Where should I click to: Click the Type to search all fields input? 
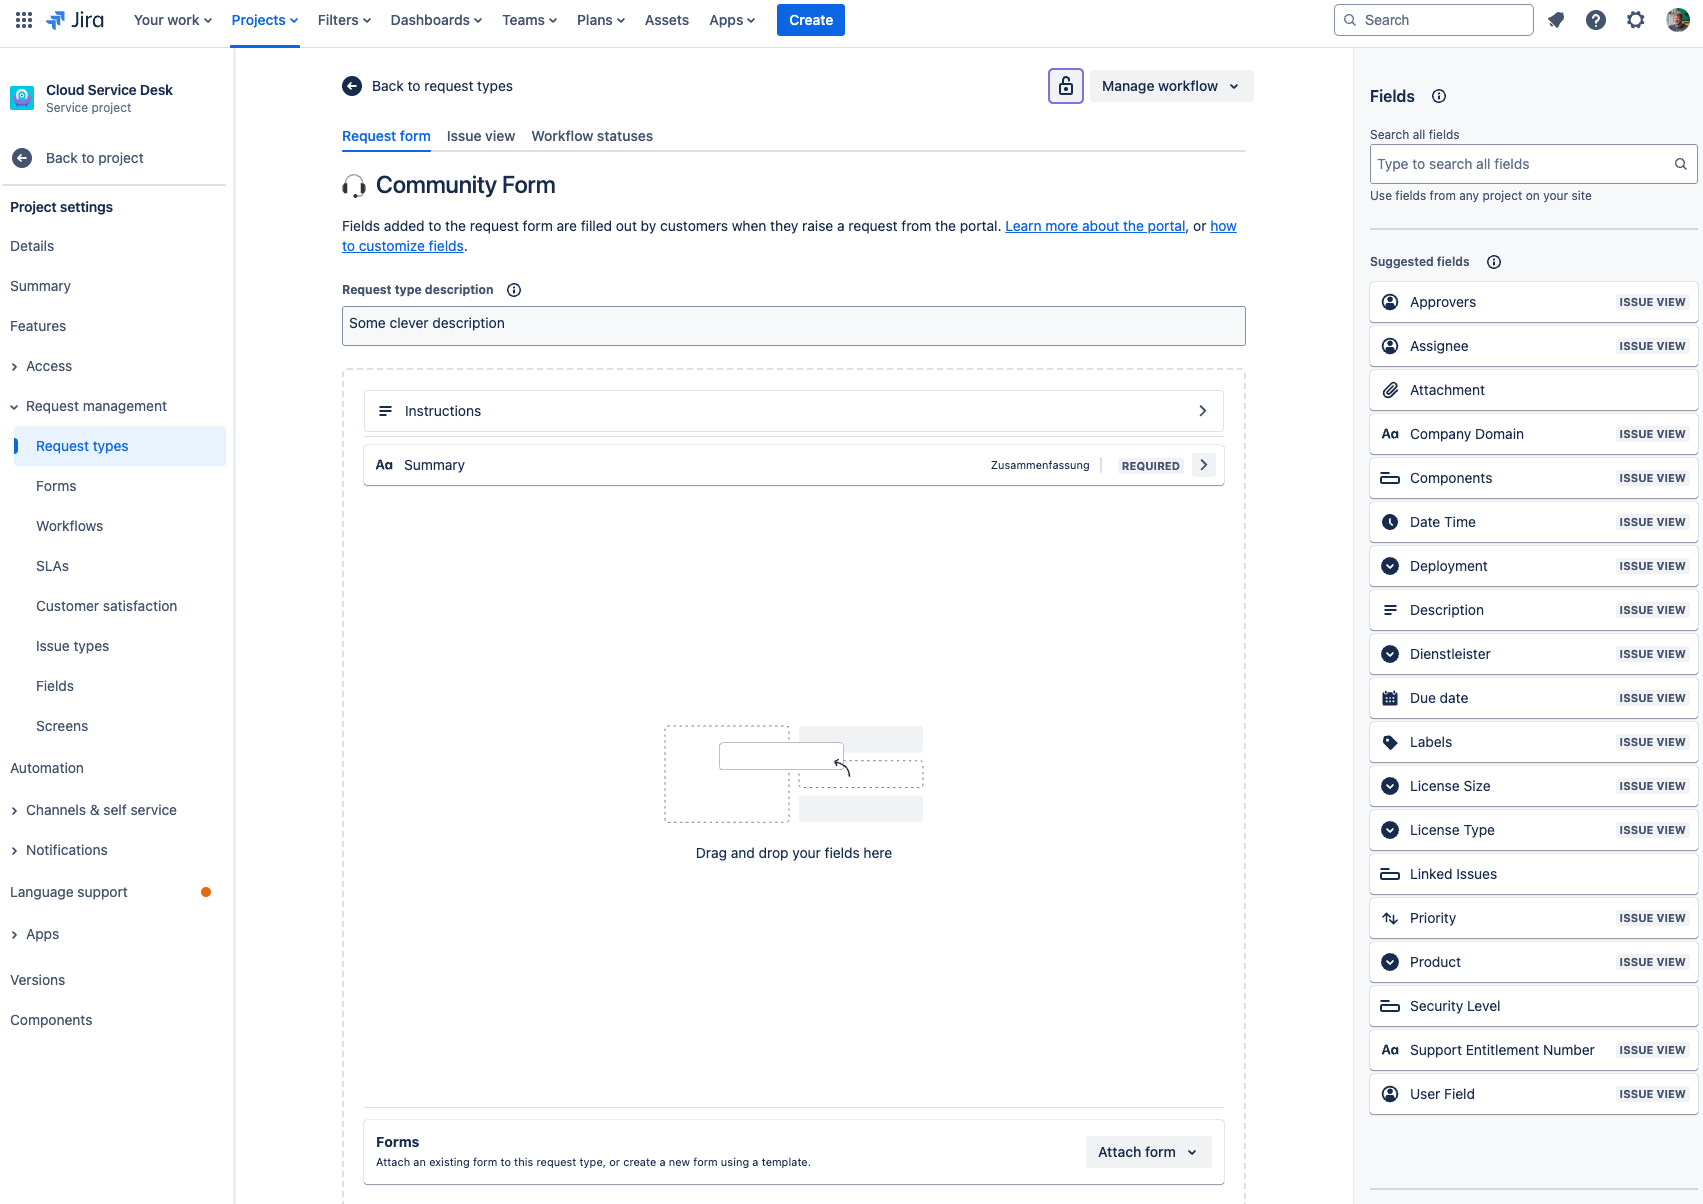click(1500, 163)
